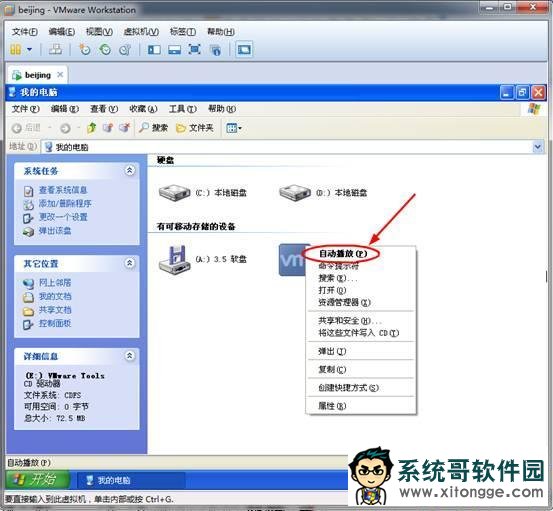Collapse the 详细信息 panel
553x511 pixels.
tap(129, 356)
